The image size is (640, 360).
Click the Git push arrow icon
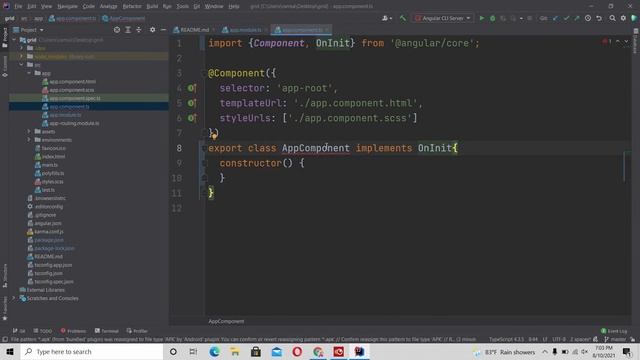(577, 18)
